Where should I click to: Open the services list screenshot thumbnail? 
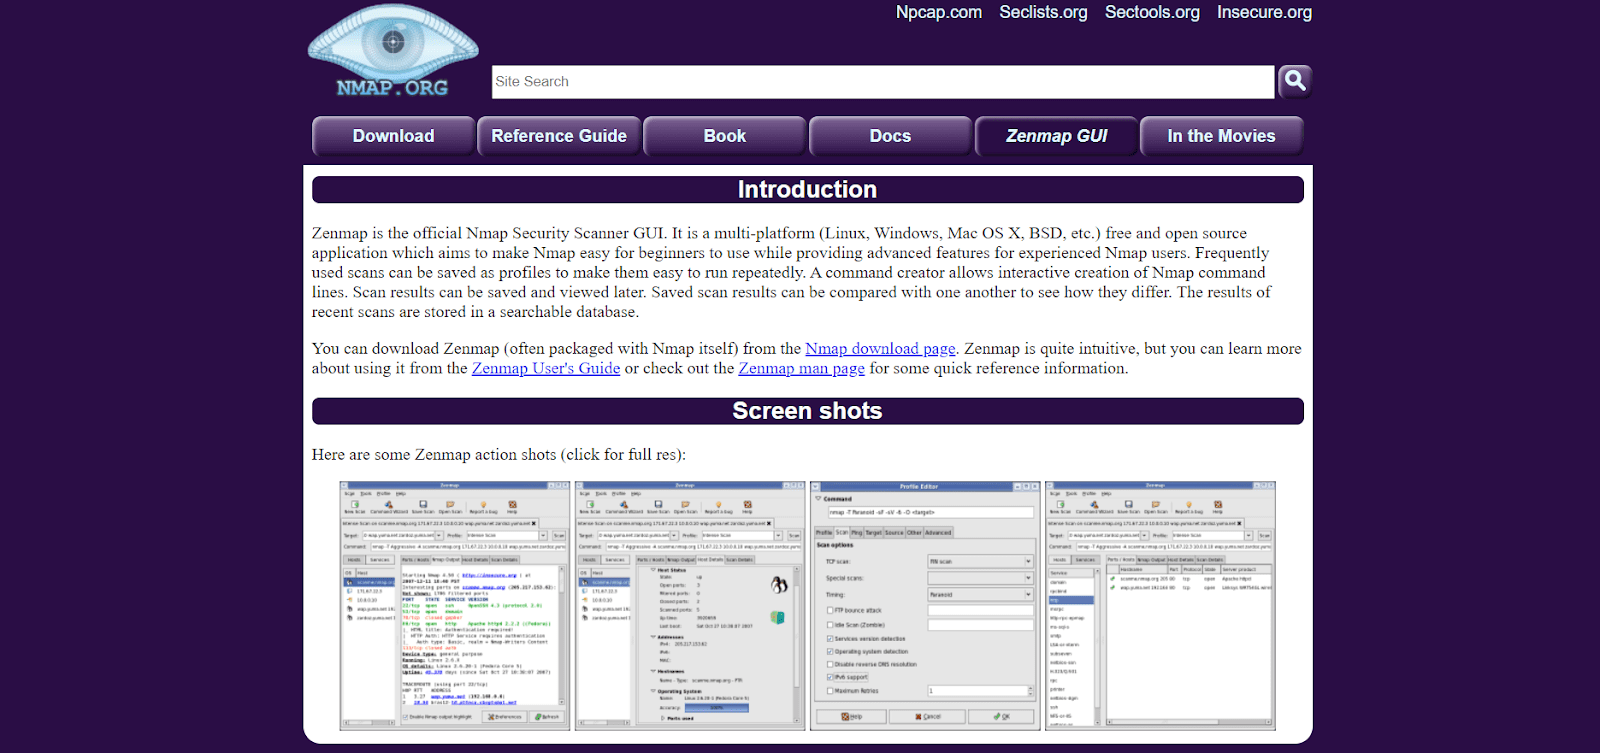tap(1160, 606)
